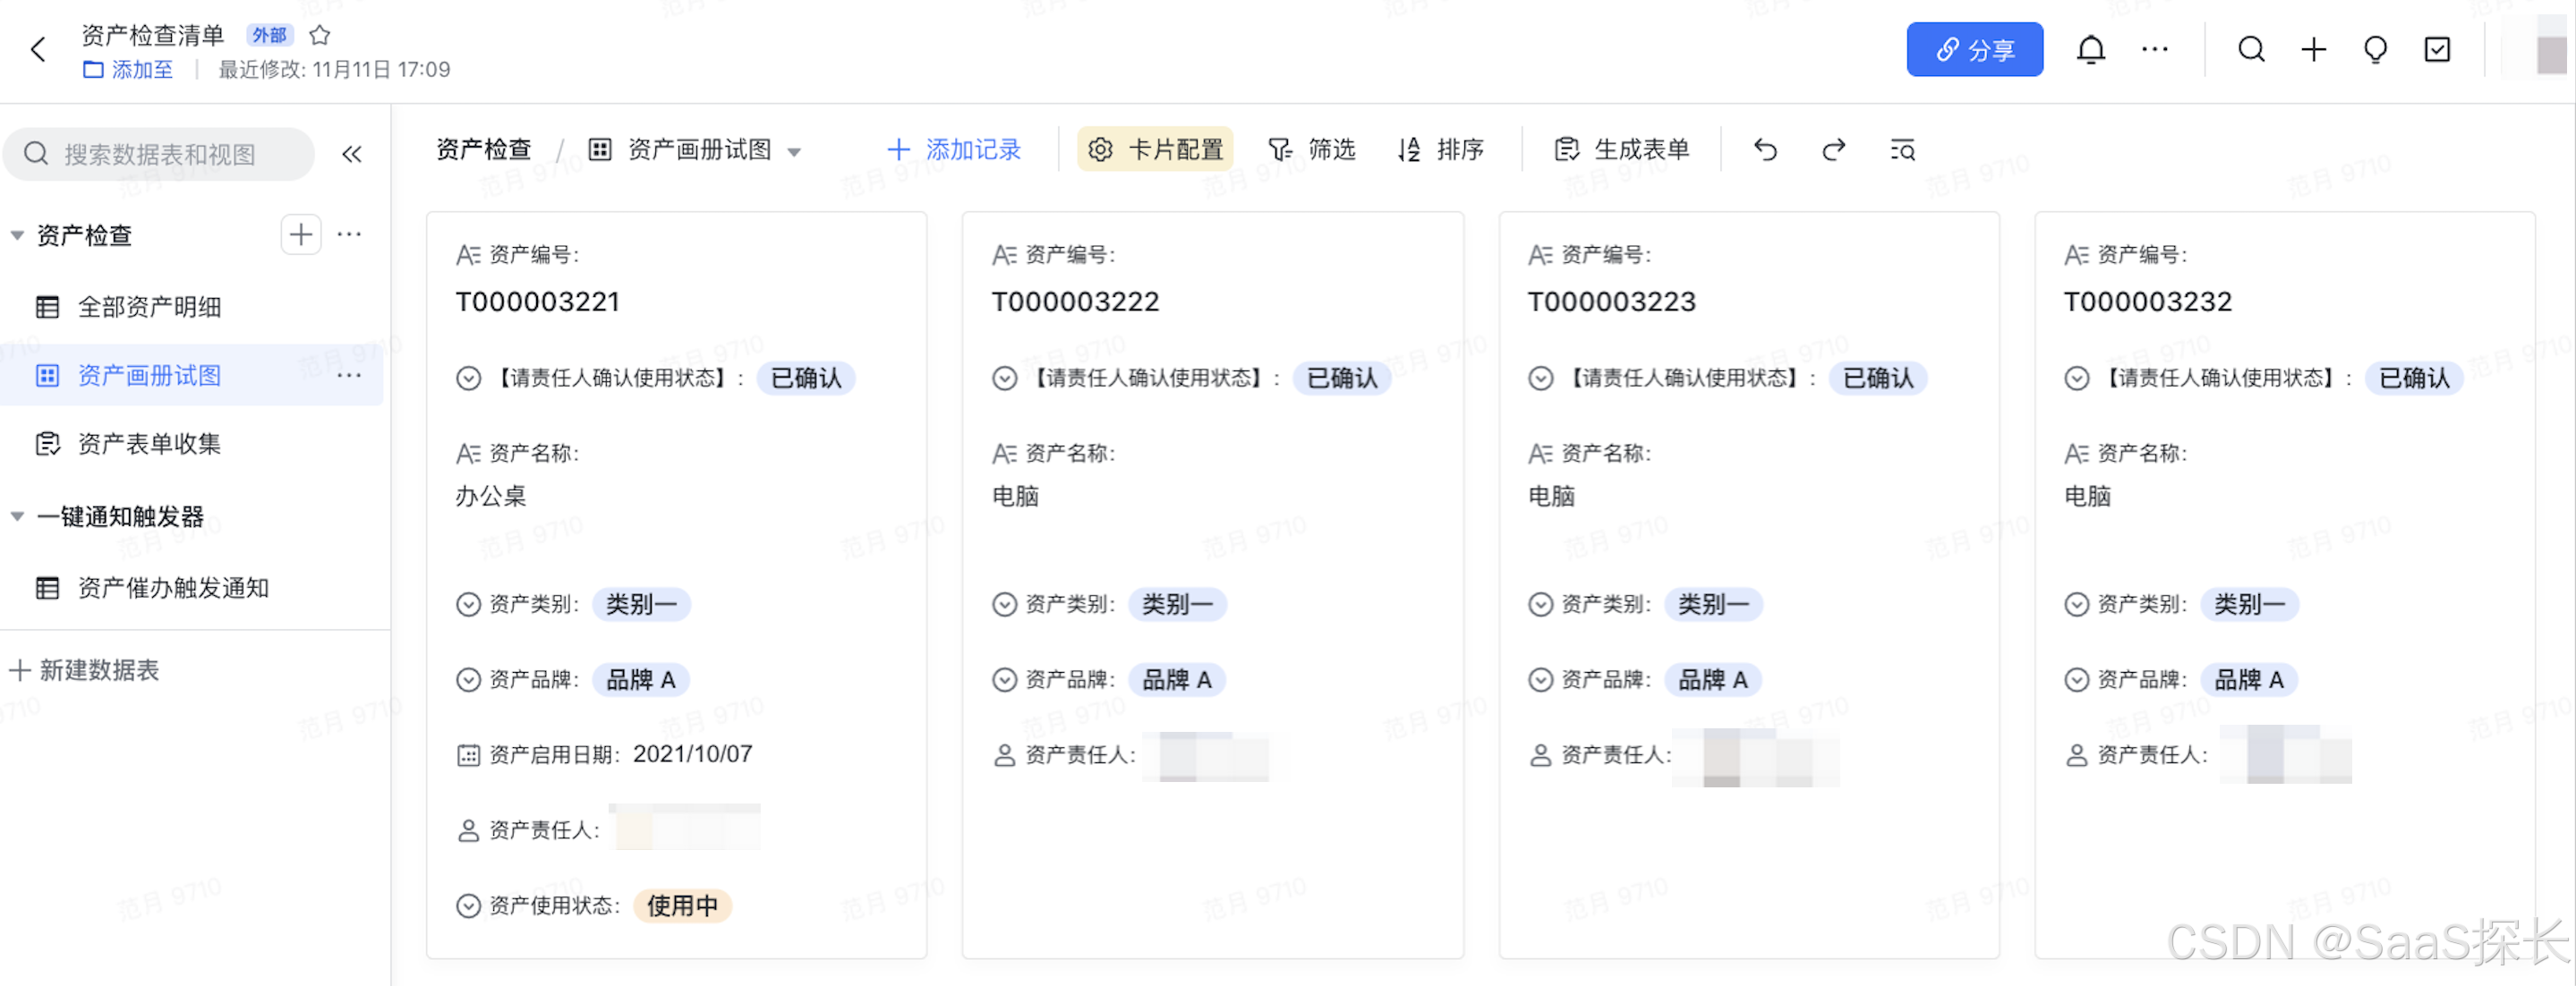Click 添加记录 to add record

[x=954, y=150]
